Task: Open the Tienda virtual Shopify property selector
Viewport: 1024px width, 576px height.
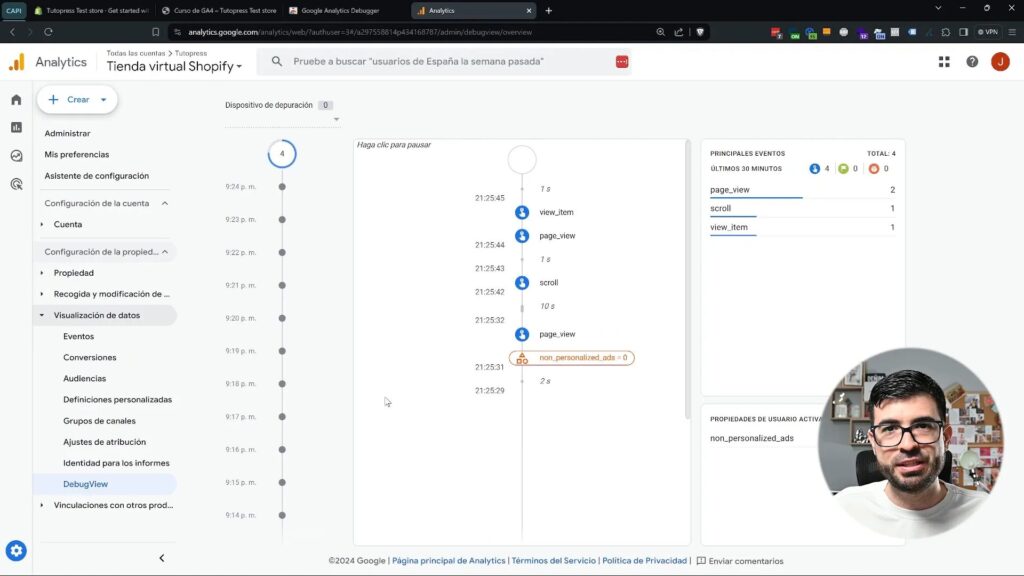Action: (174, 66)
